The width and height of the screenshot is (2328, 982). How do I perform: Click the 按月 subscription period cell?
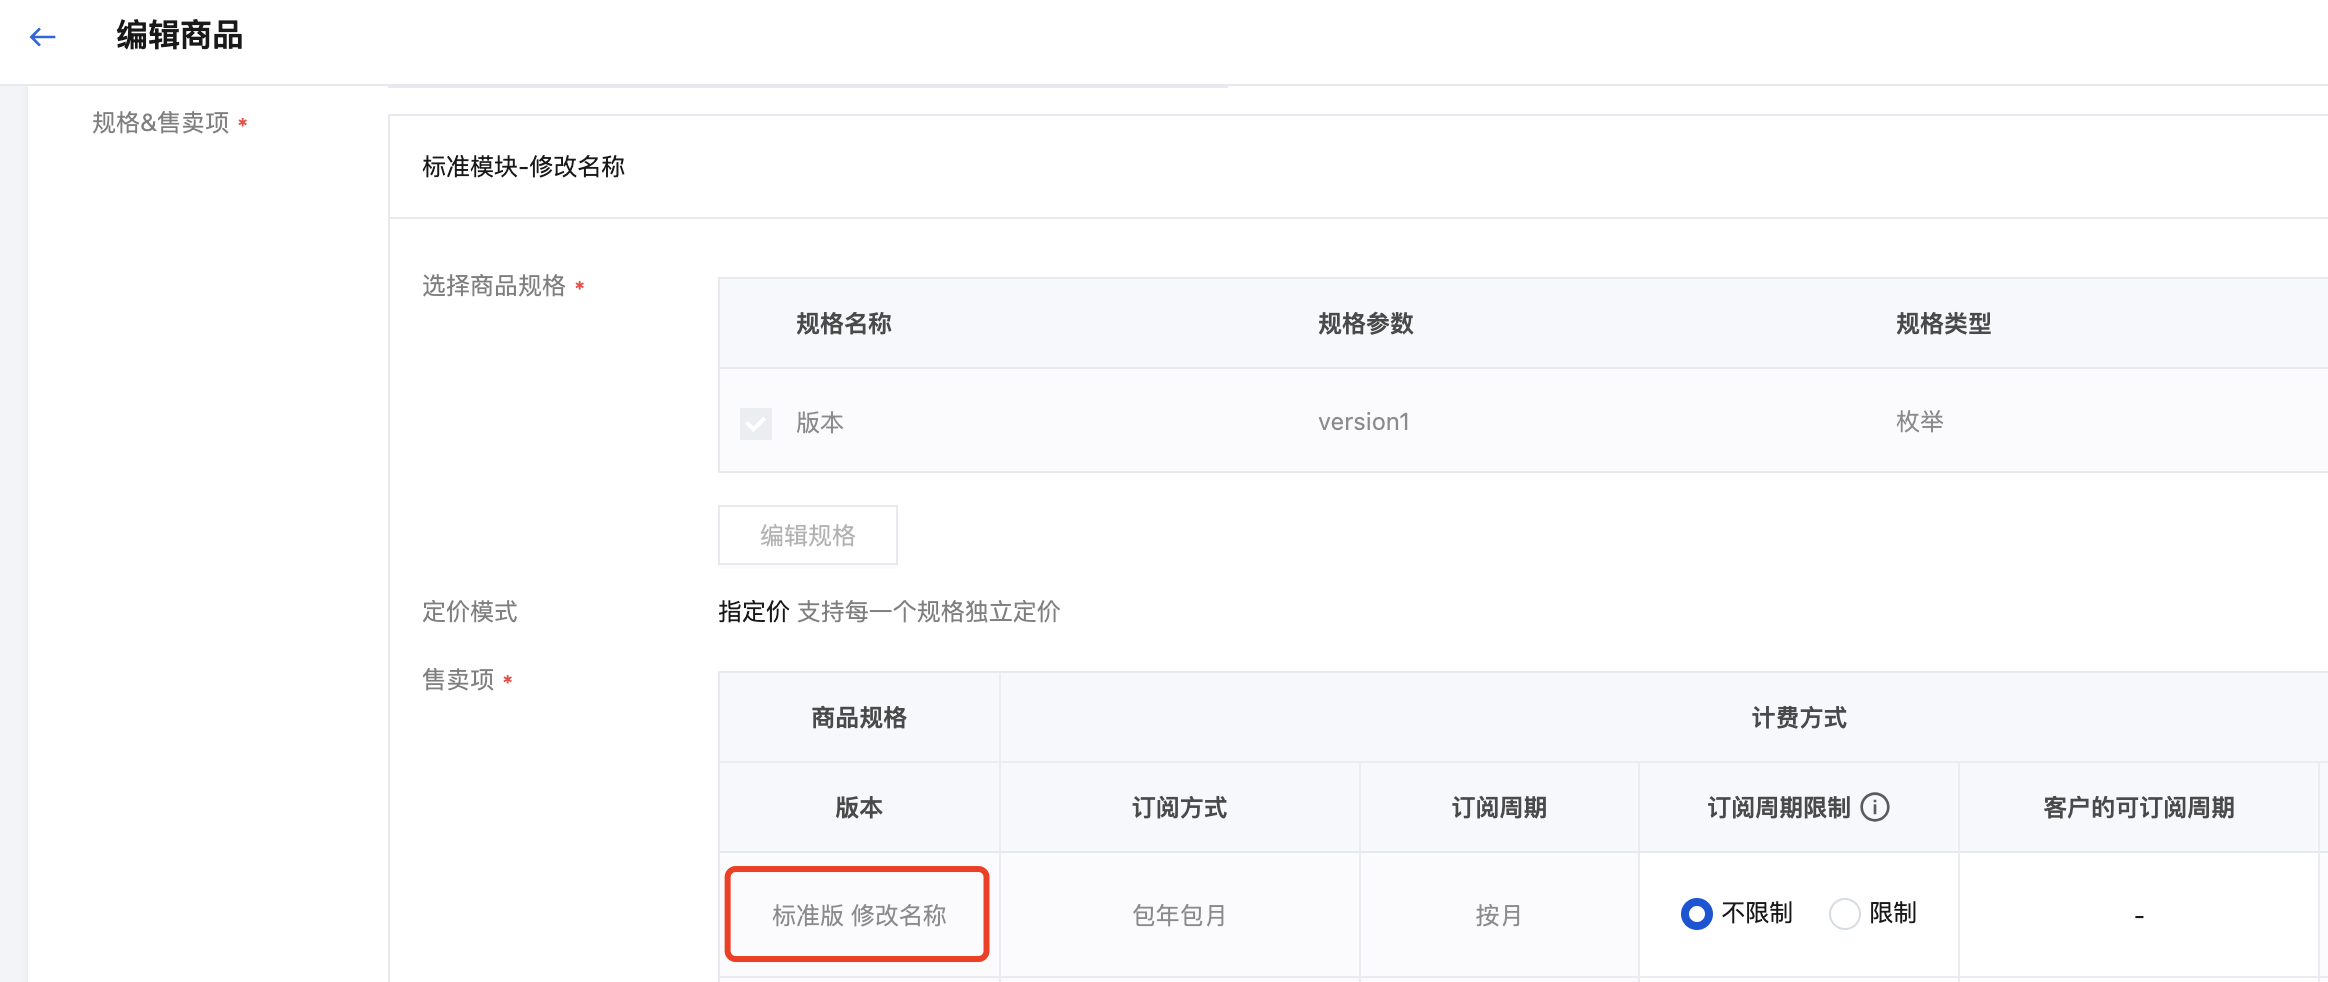[x=1498, y=915]
